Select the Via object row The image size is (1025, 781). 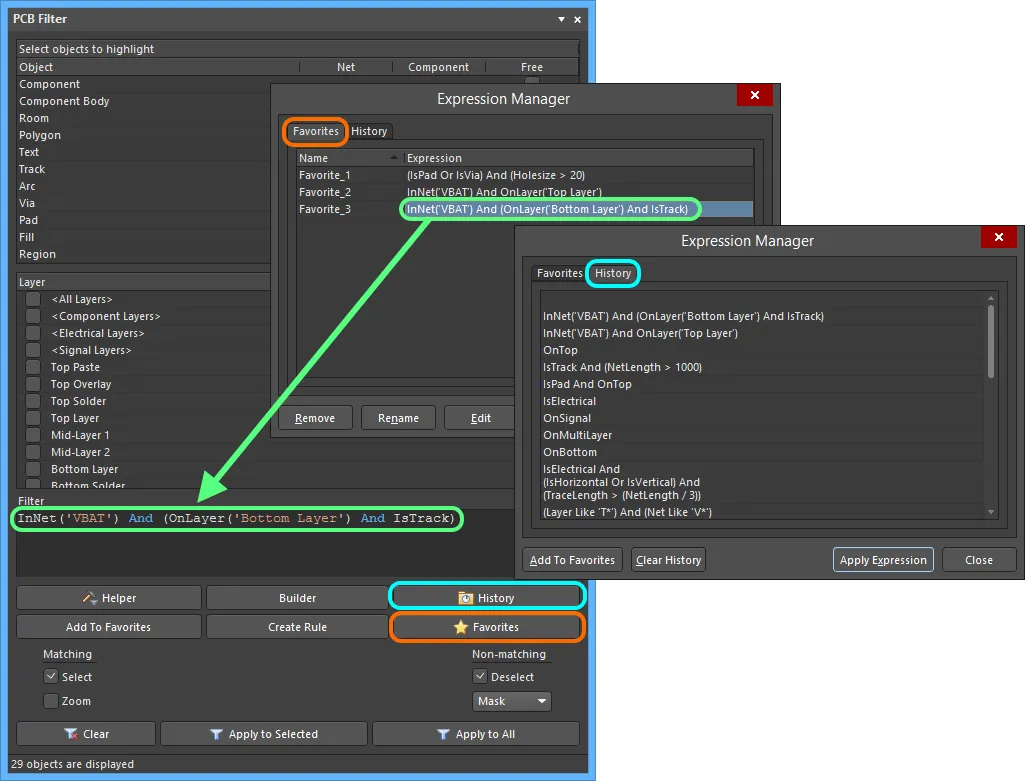click(x=144, y=203)
